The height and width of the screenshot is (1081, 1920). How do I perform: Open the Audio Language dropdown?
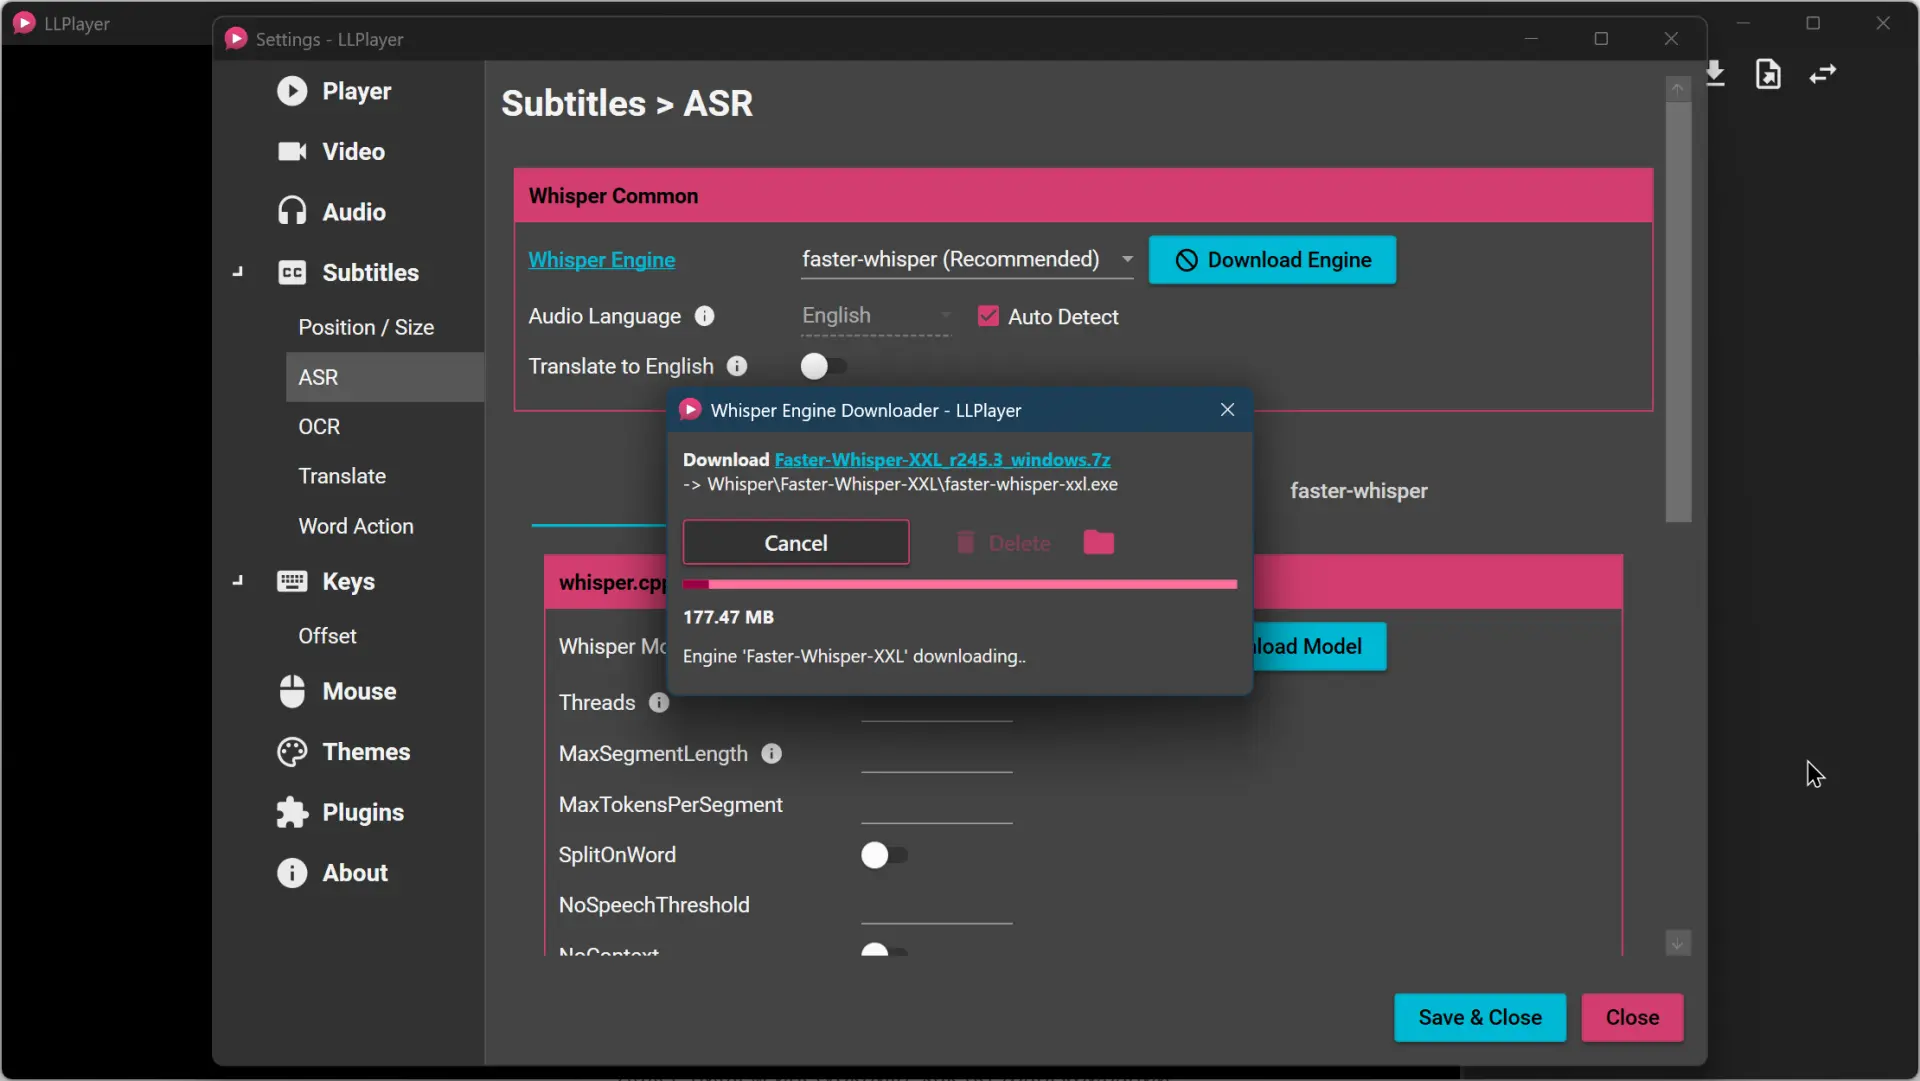(x=876, y=316)
